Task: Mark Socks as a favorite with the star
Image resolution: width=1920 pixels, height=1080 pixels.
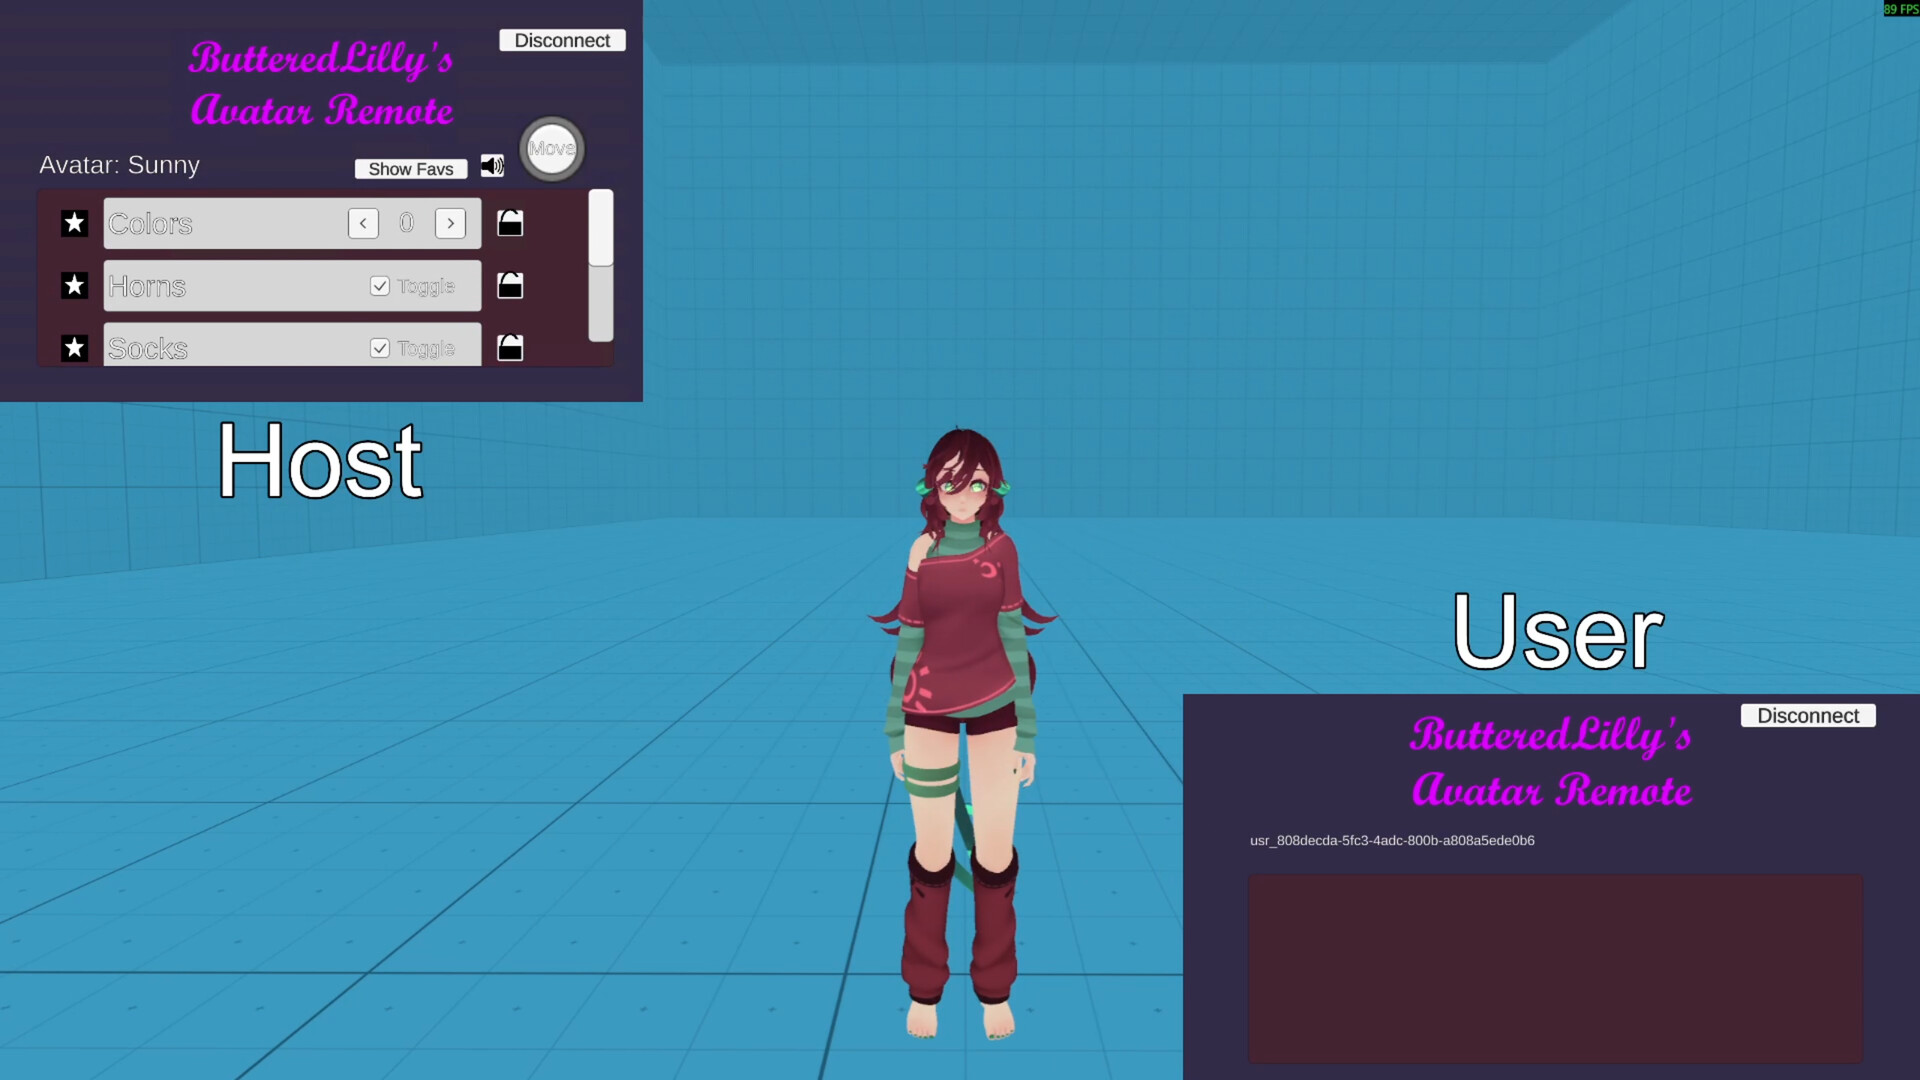Action: [74, 347]
